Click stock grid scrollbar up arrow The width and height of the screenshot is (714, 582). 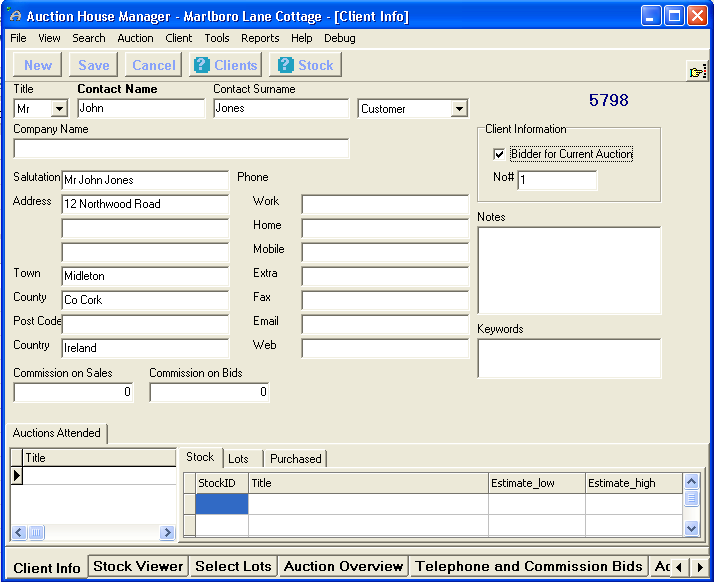(691, 481)
